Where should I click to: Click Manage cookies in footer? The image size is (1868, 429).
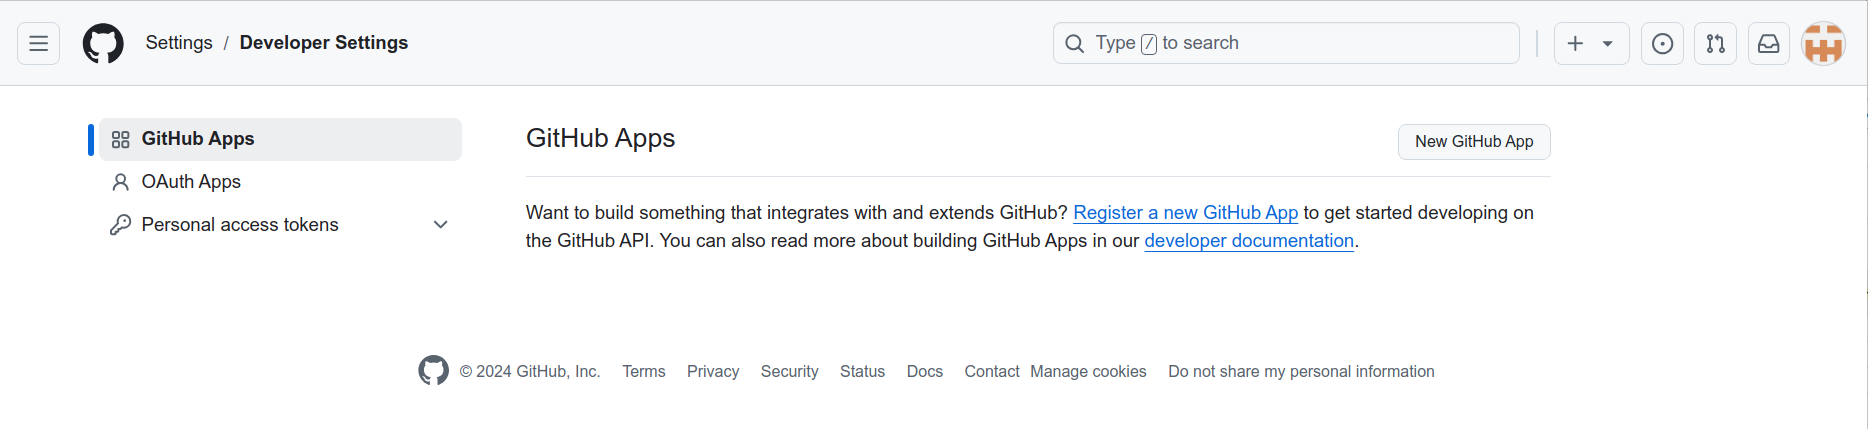(1088, 371)
